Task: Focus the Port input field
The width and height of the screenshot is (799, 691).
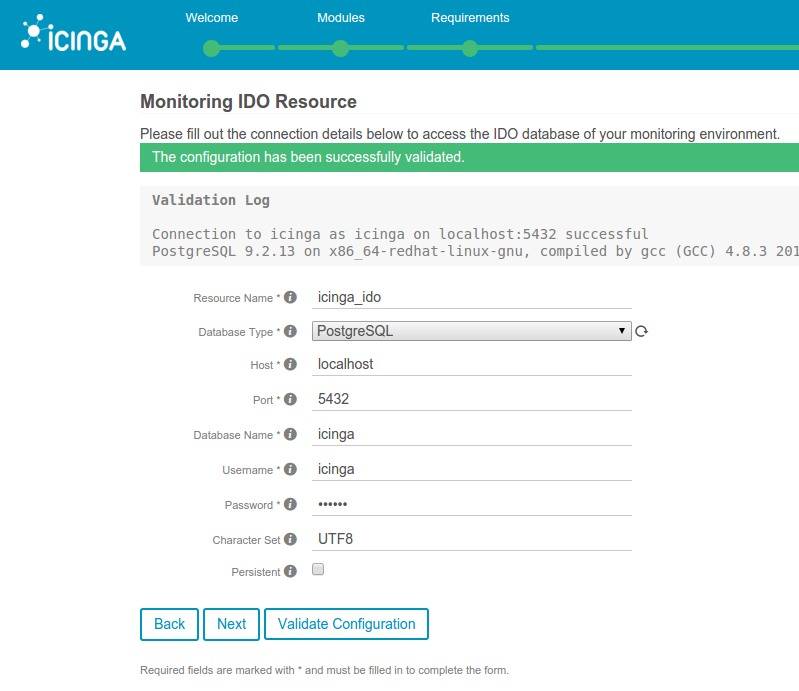Action: click(472, 399)
